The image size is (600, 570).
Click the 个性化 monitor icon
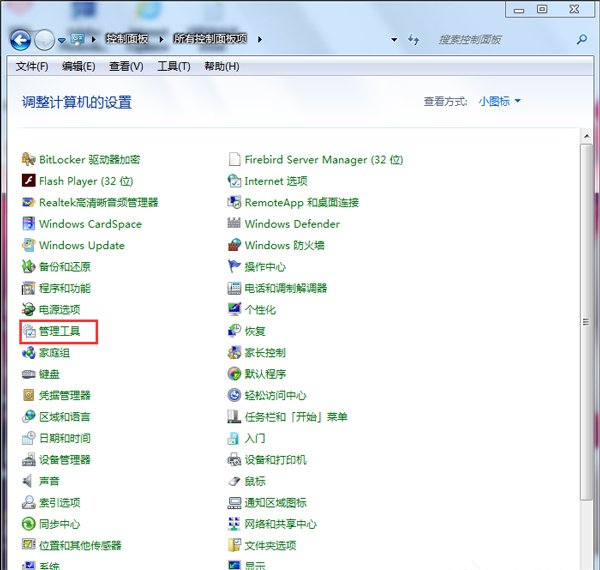(234, 309)
